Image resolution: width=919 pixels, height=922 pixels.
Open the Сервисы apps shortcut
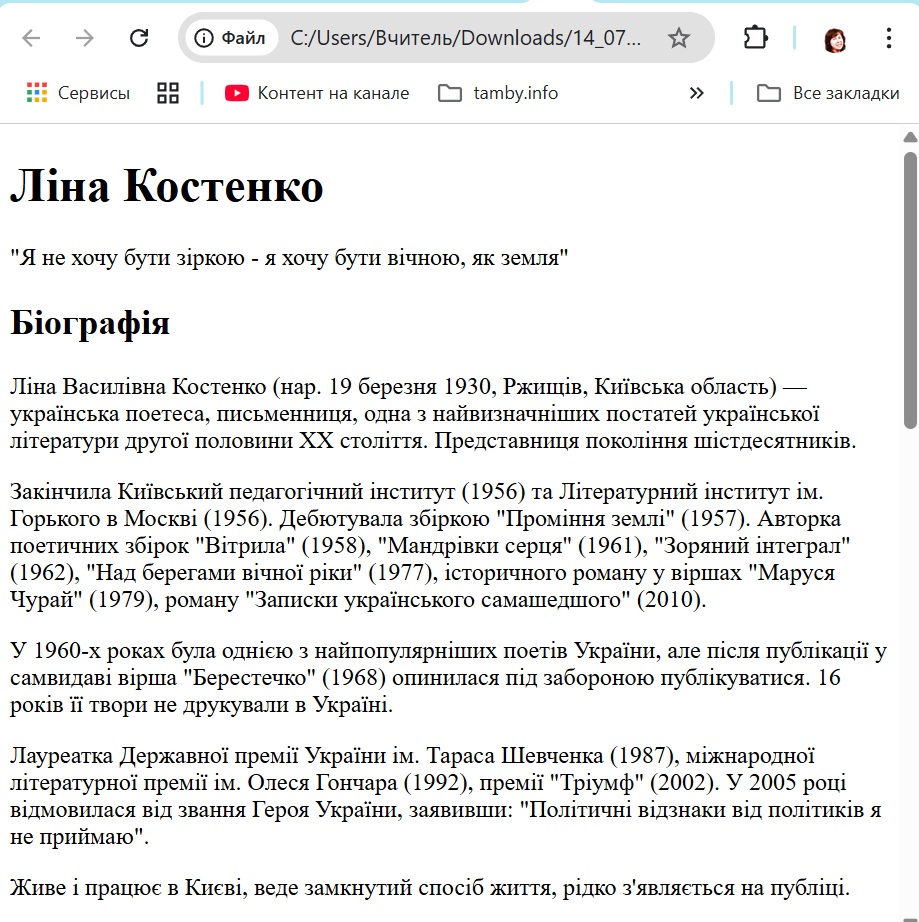tap(78, 93)
